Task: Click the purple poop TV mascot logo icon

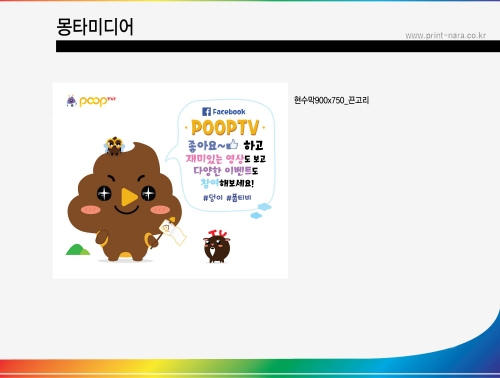Action: click(x=71, y=101)
